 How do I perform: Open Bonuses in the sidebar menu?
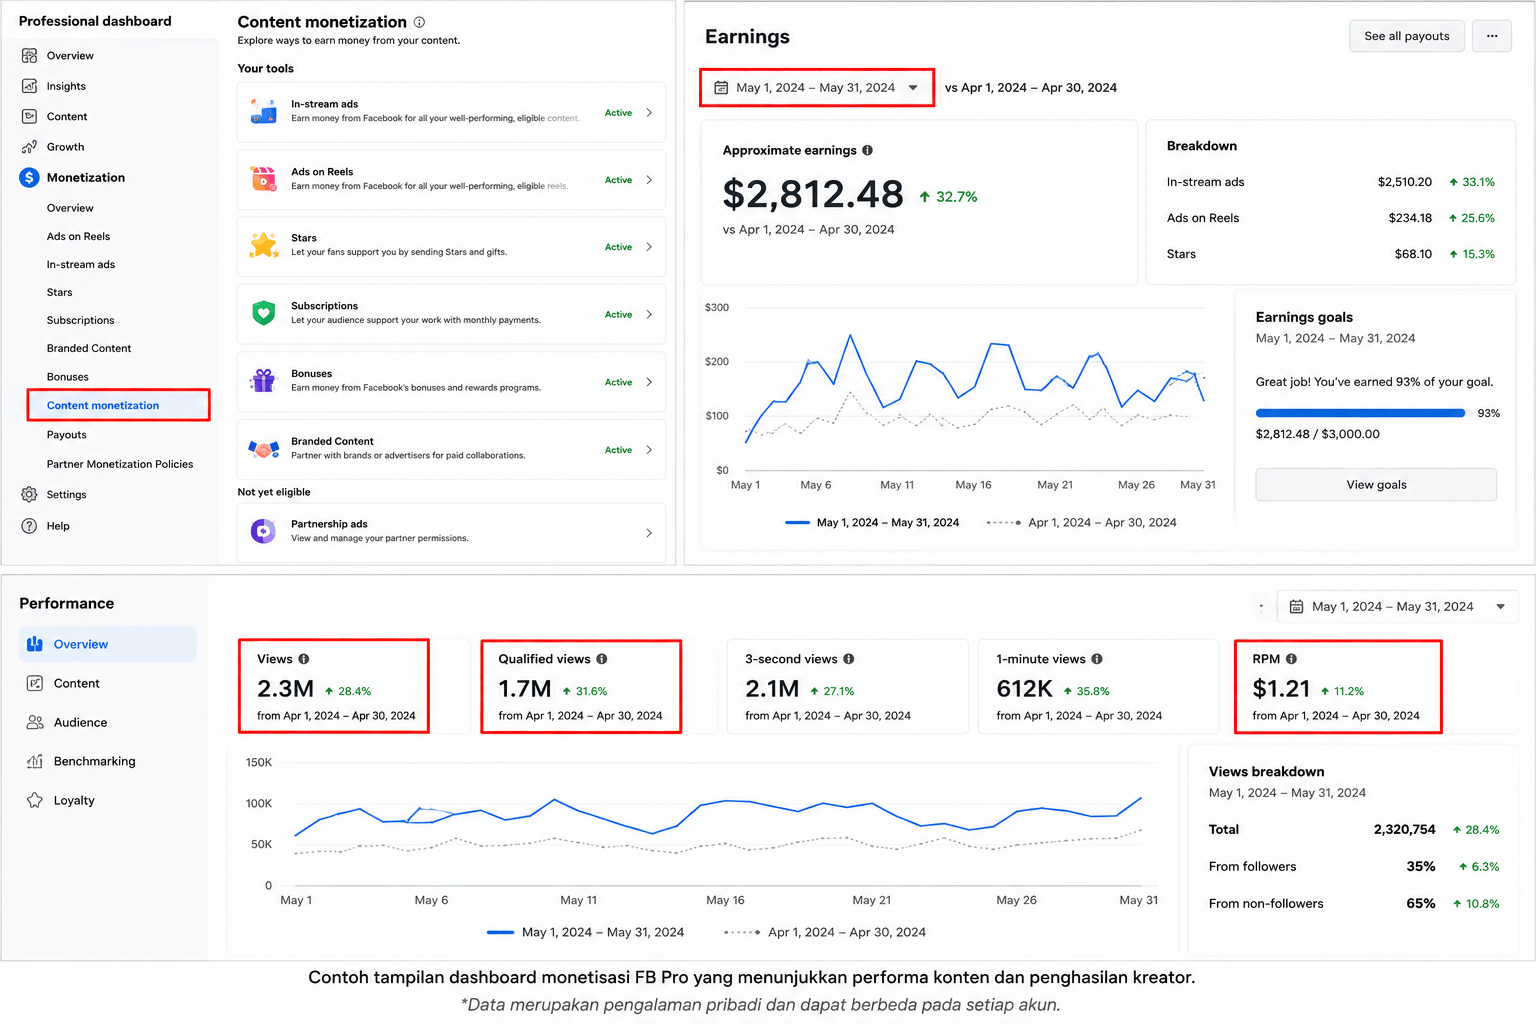(68, 377)
